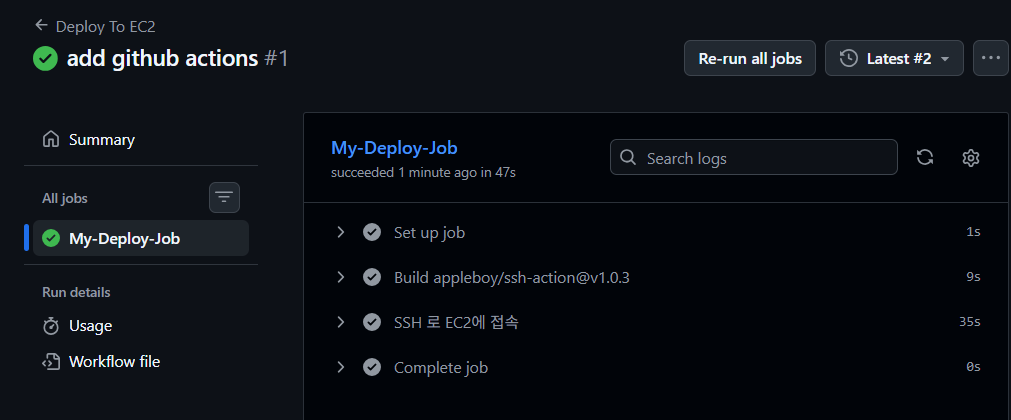The height and width of the screenshot is (420, 1011).
Task: Click the green check icon on sidebar My-Deploy-Job
Action: click(51, 238)
